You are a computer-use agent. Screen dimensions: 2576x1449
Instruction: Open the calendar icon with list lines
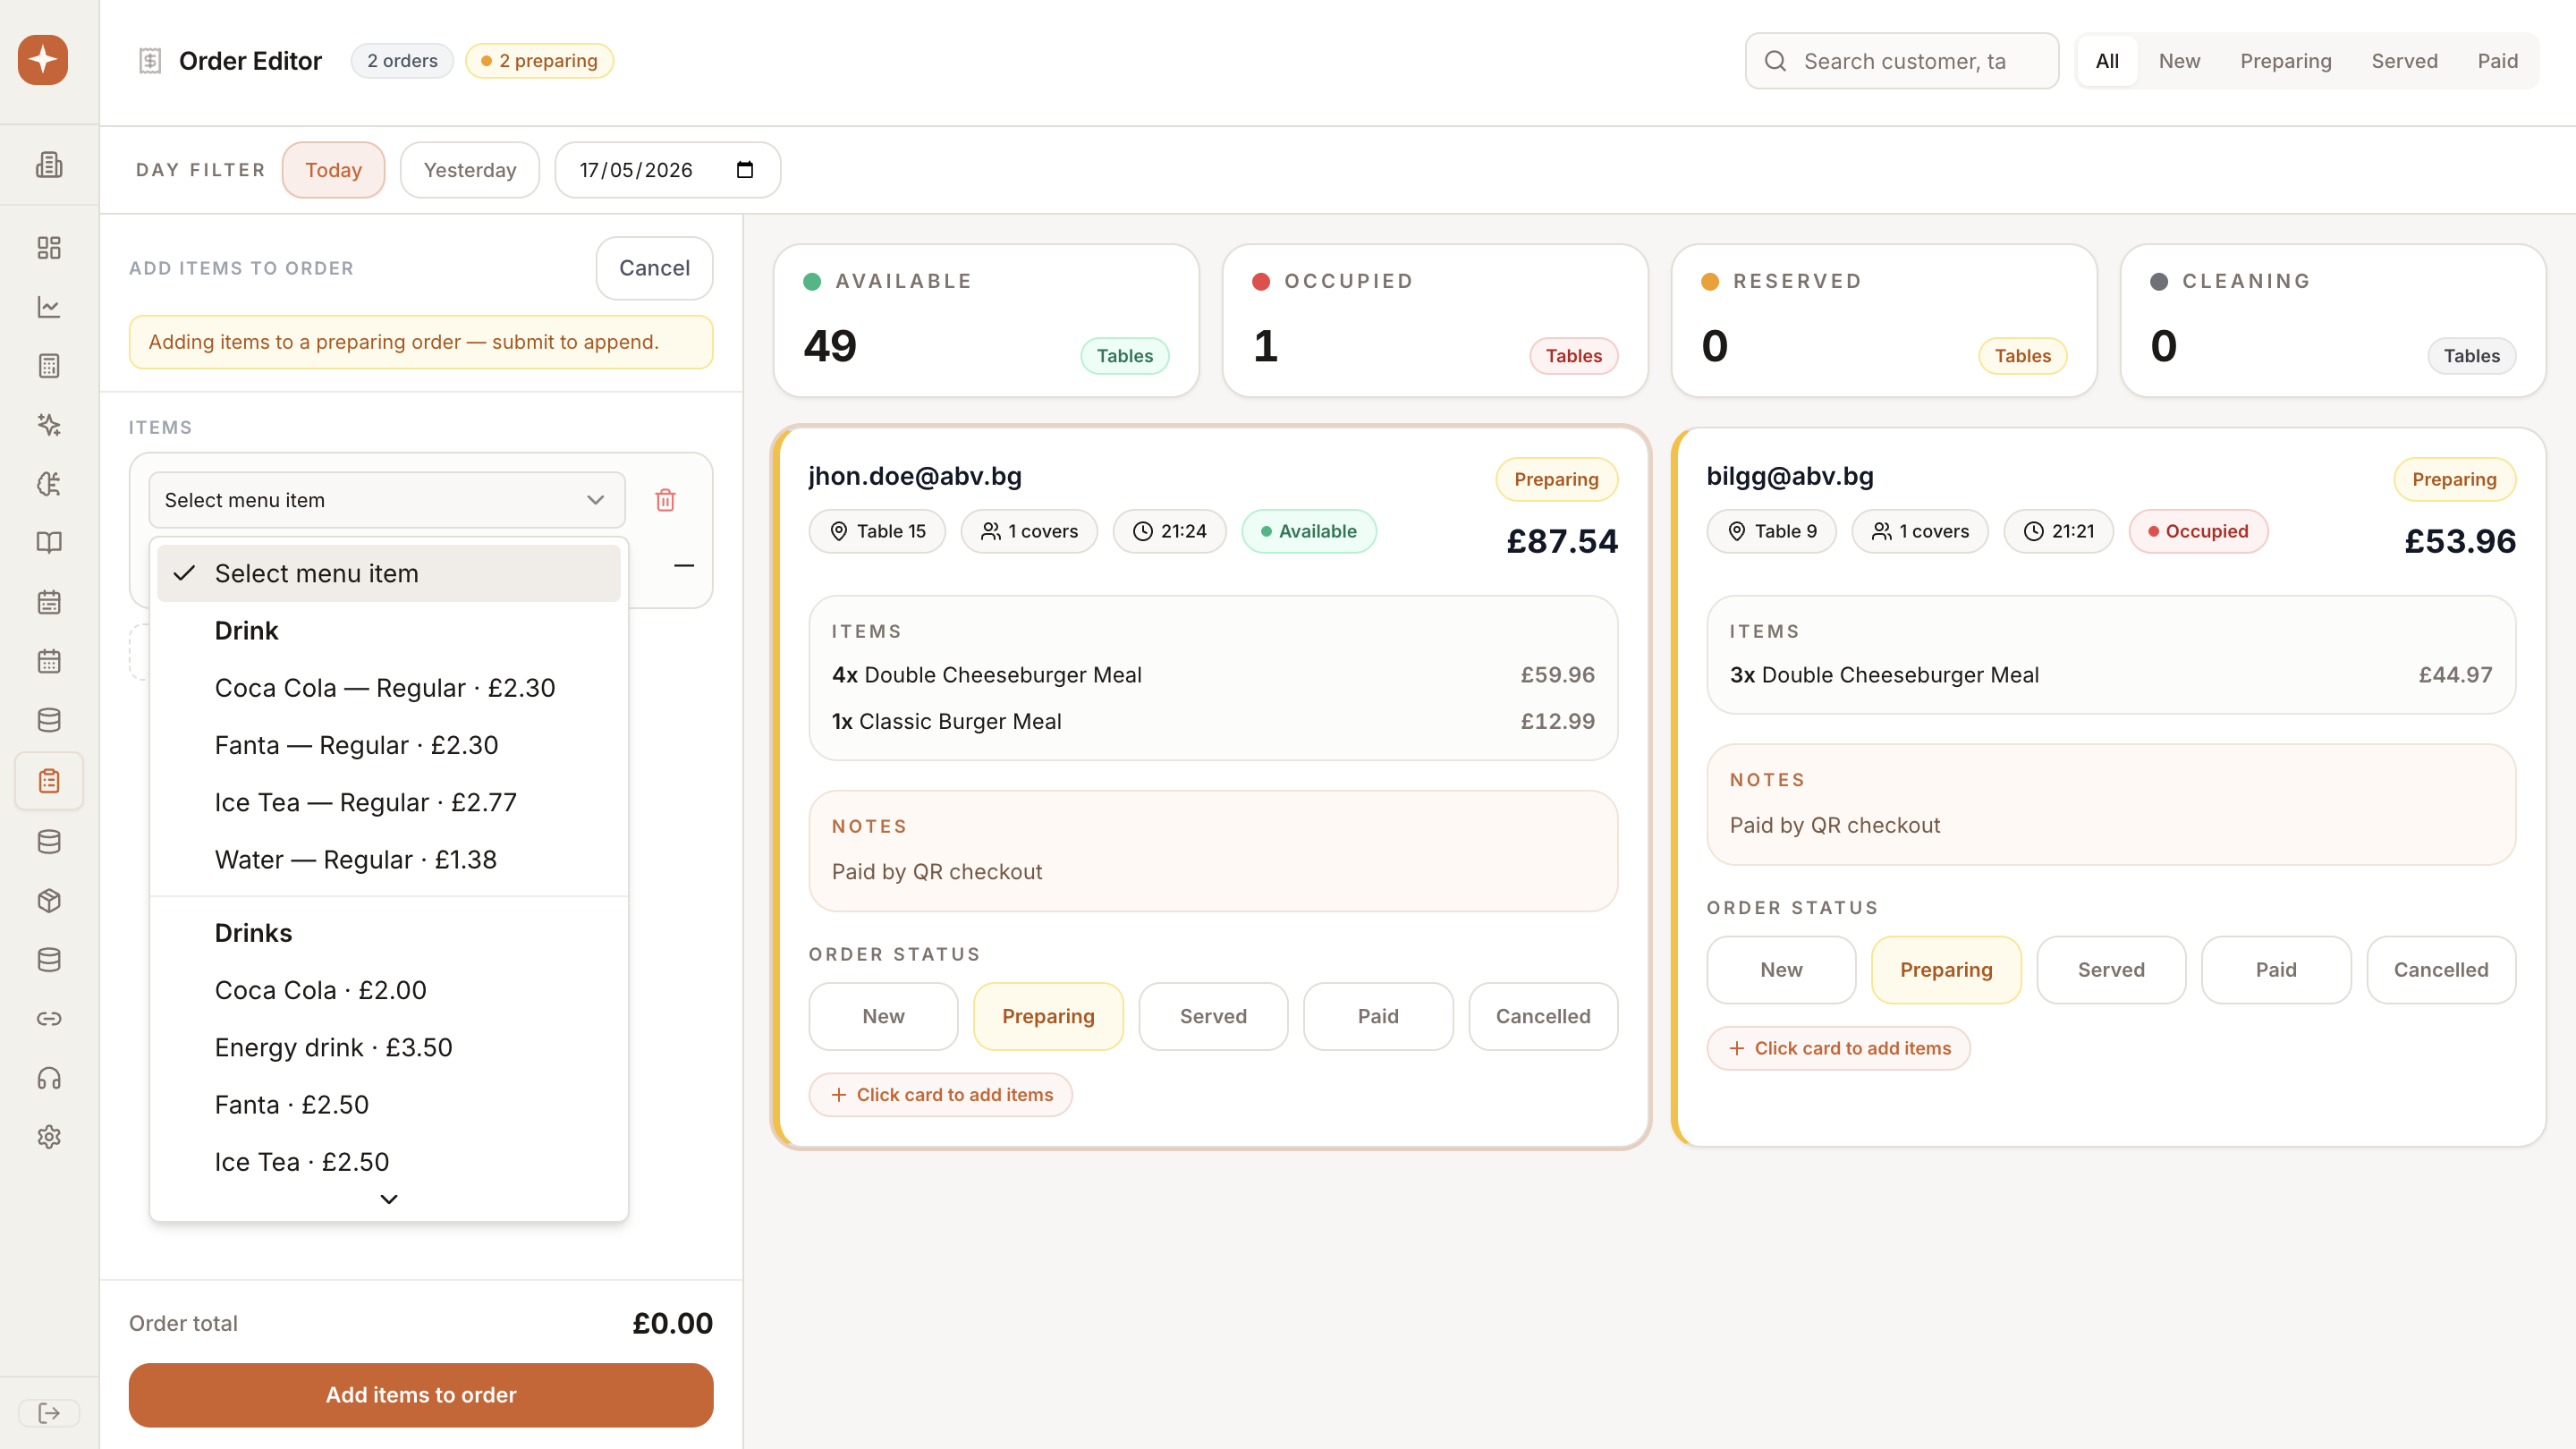click(x=49, y=602)
